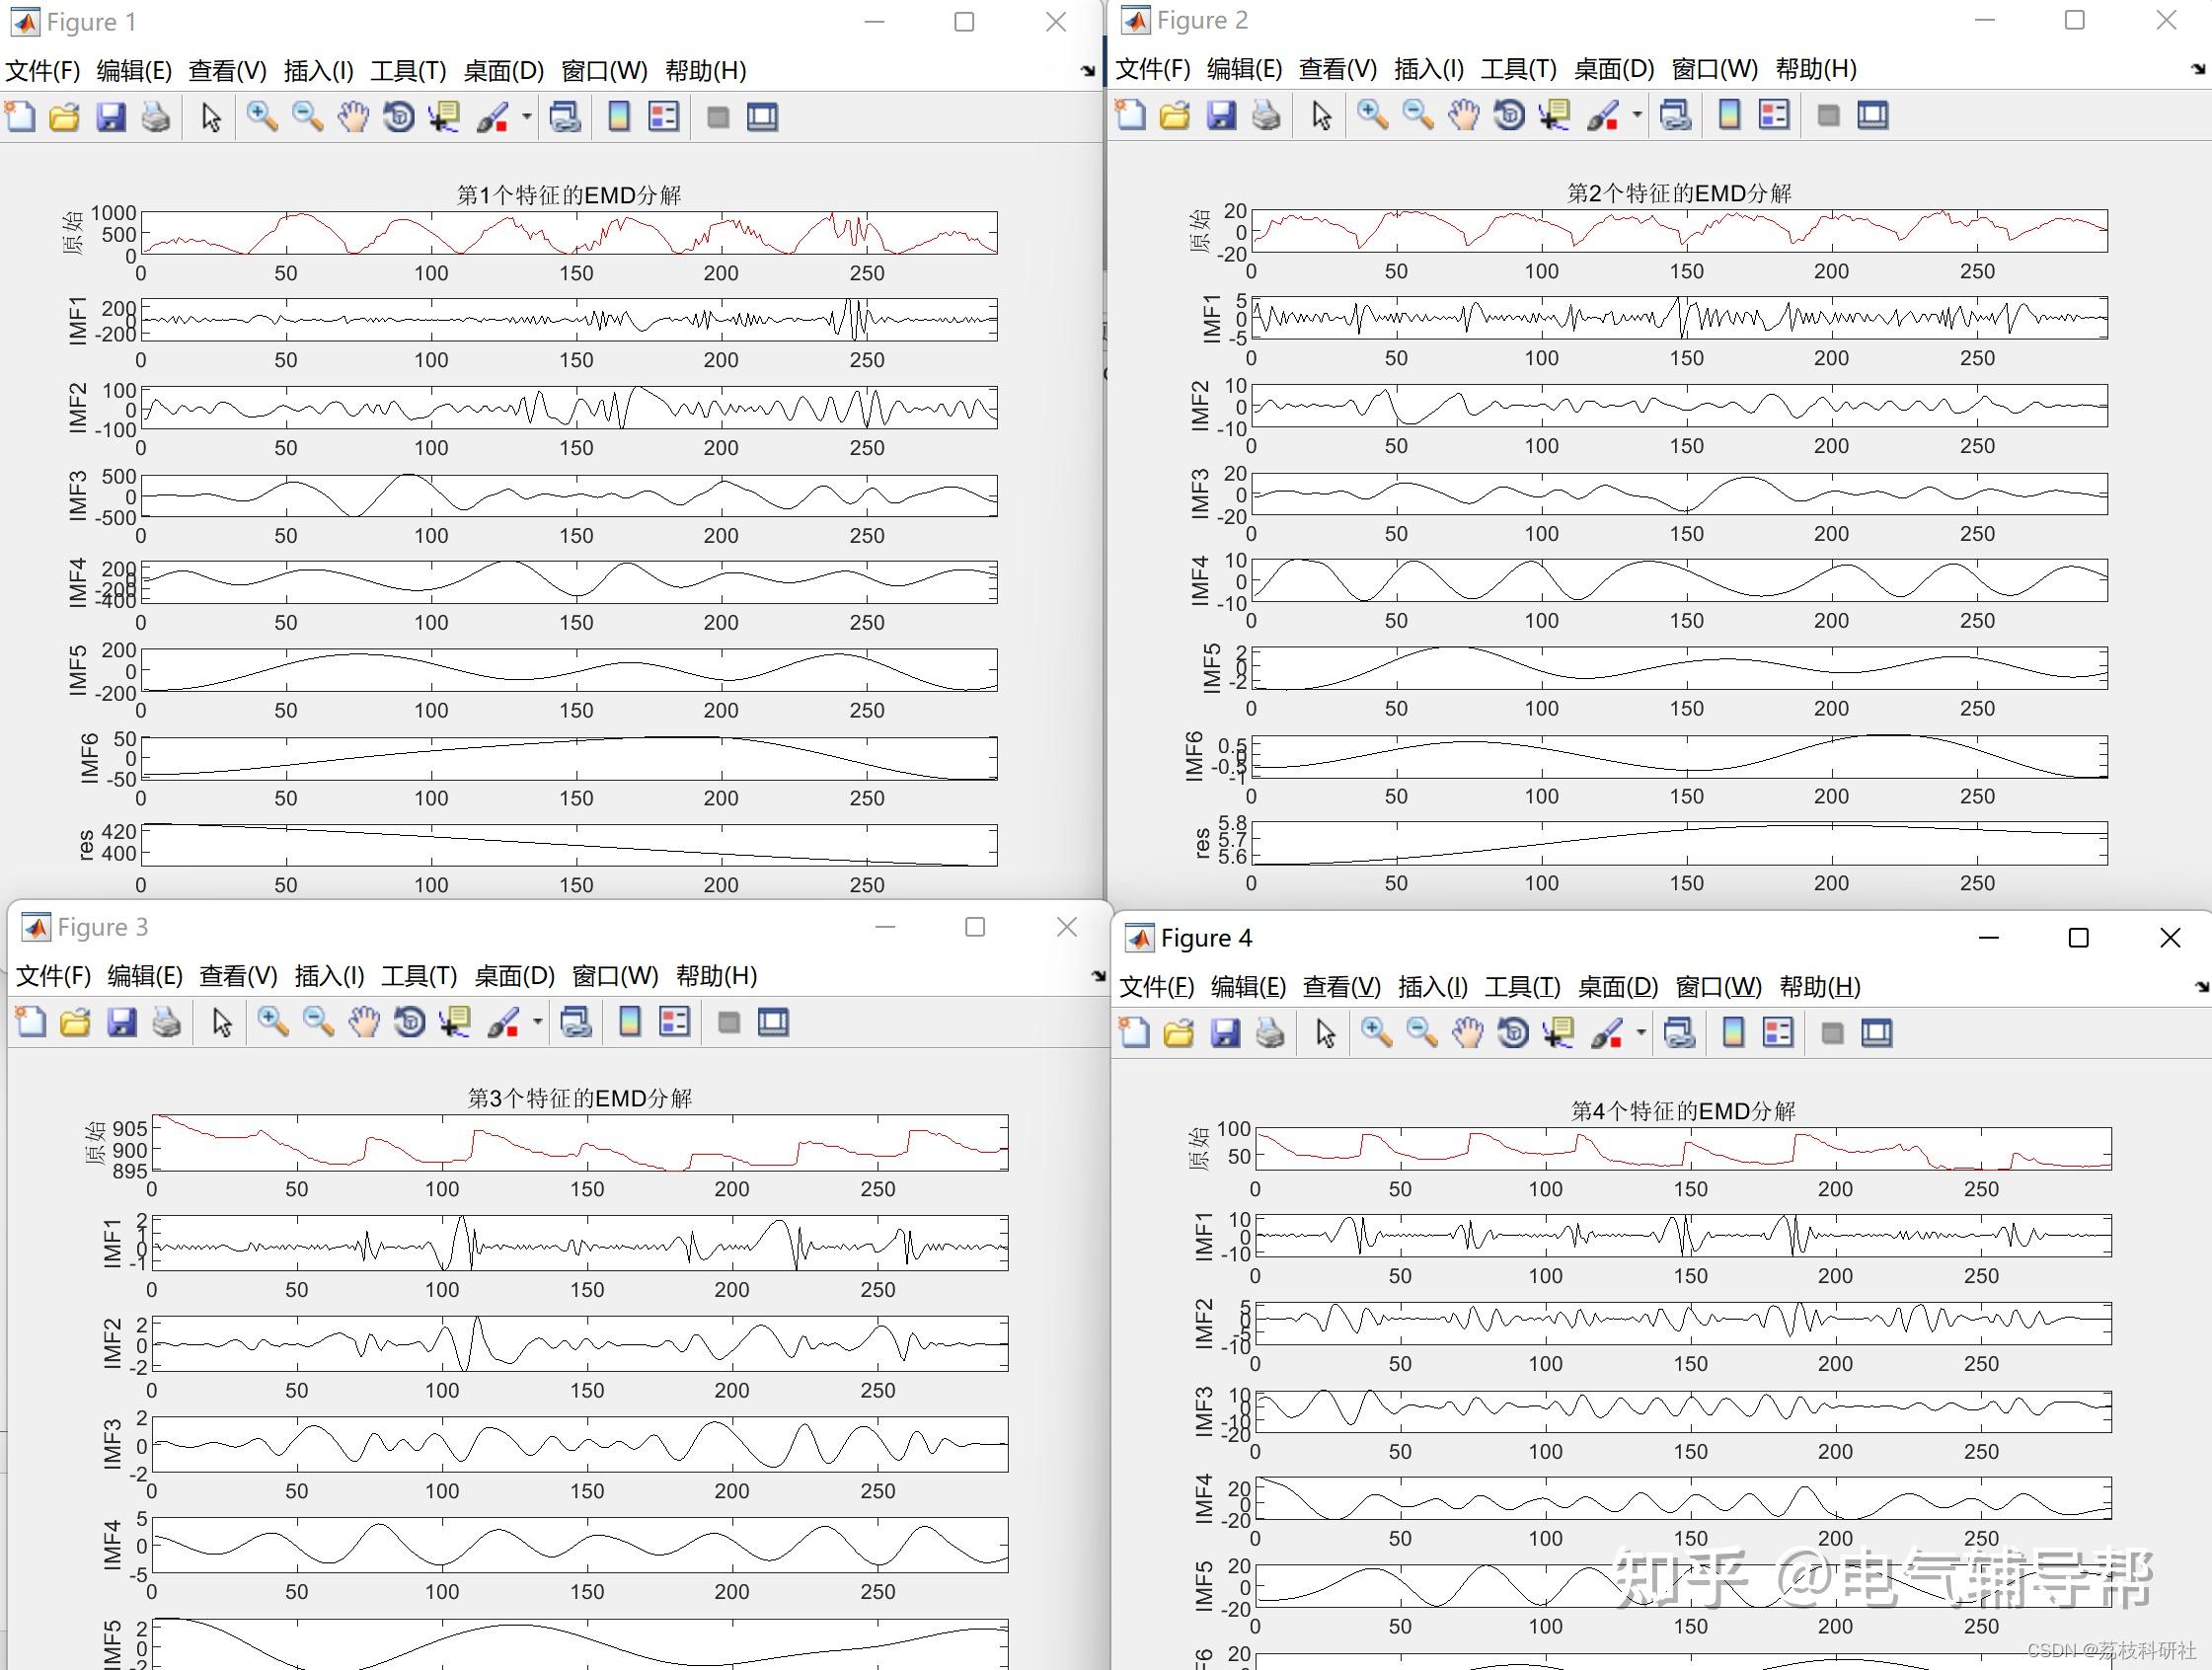Screen dimensions: 2212x1670
Task: Click the IMF3 subplot in Figure 1
Action: coord(569,496)
